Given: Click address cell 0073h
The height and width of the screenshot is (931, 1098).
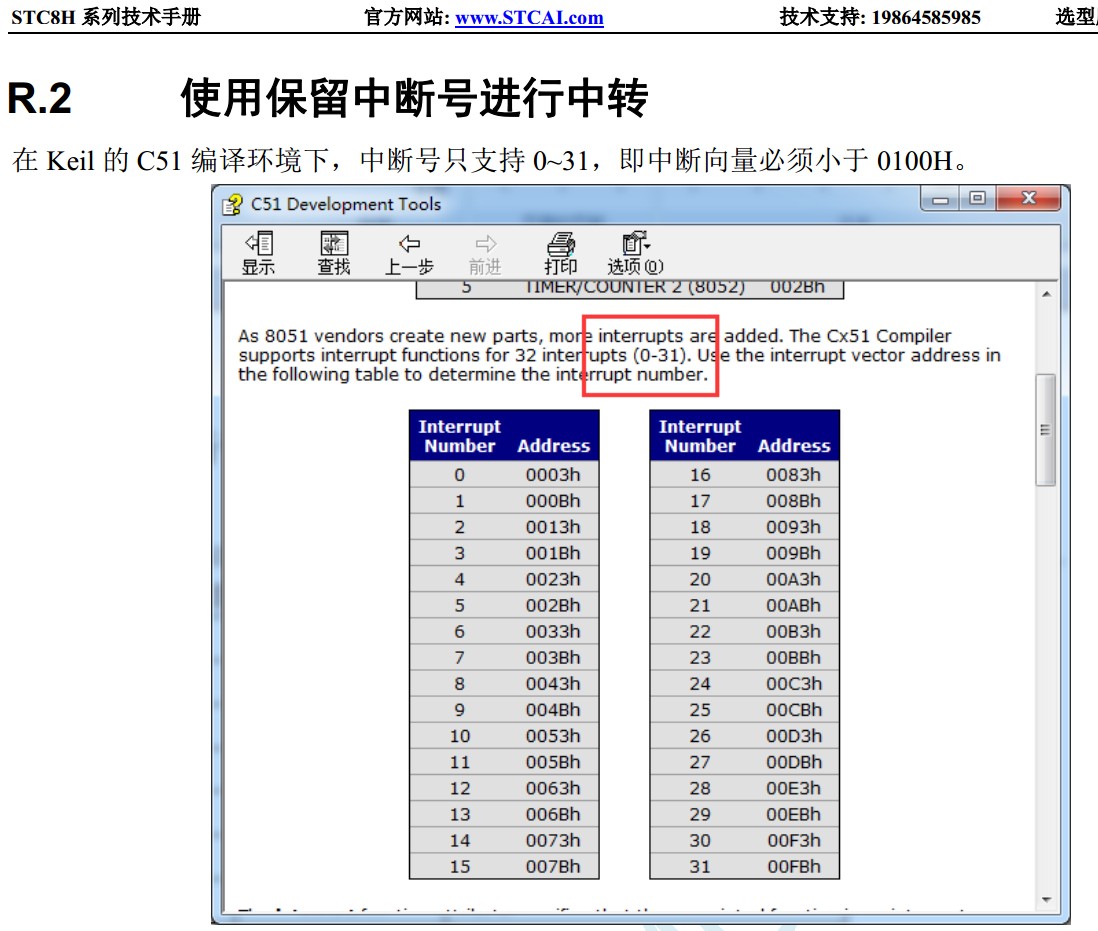Looking at the screenshot, I should [553, 841].
